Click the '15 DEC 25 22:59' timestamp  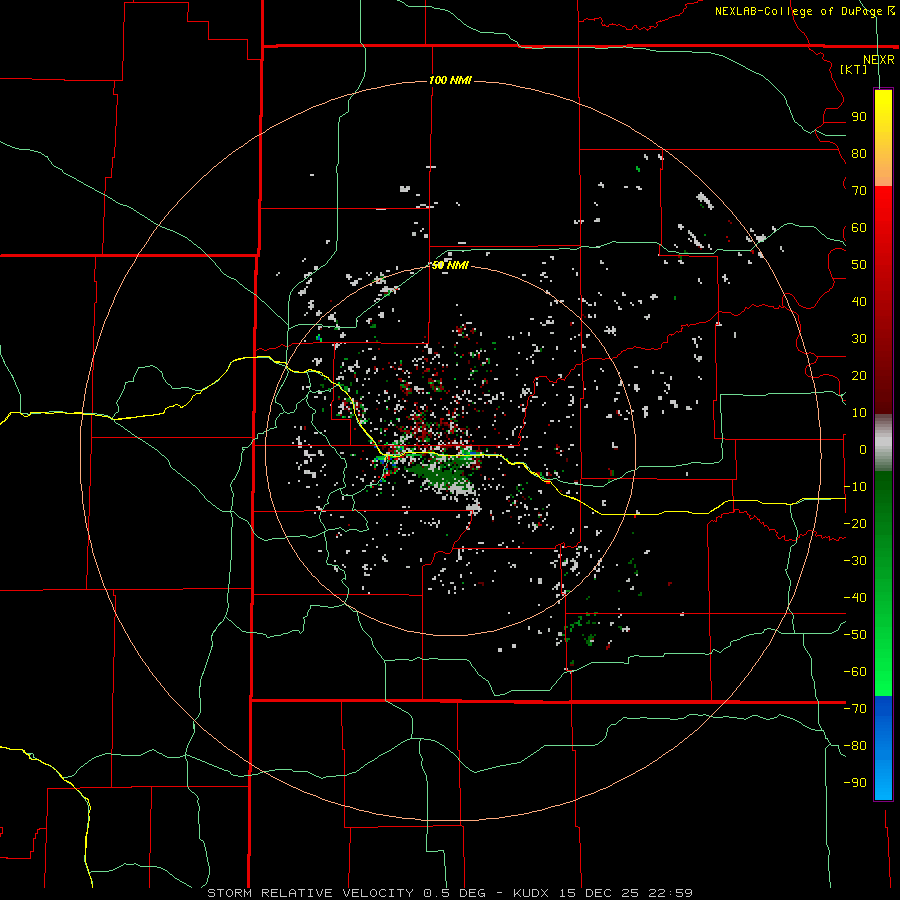tap(625, 893)
